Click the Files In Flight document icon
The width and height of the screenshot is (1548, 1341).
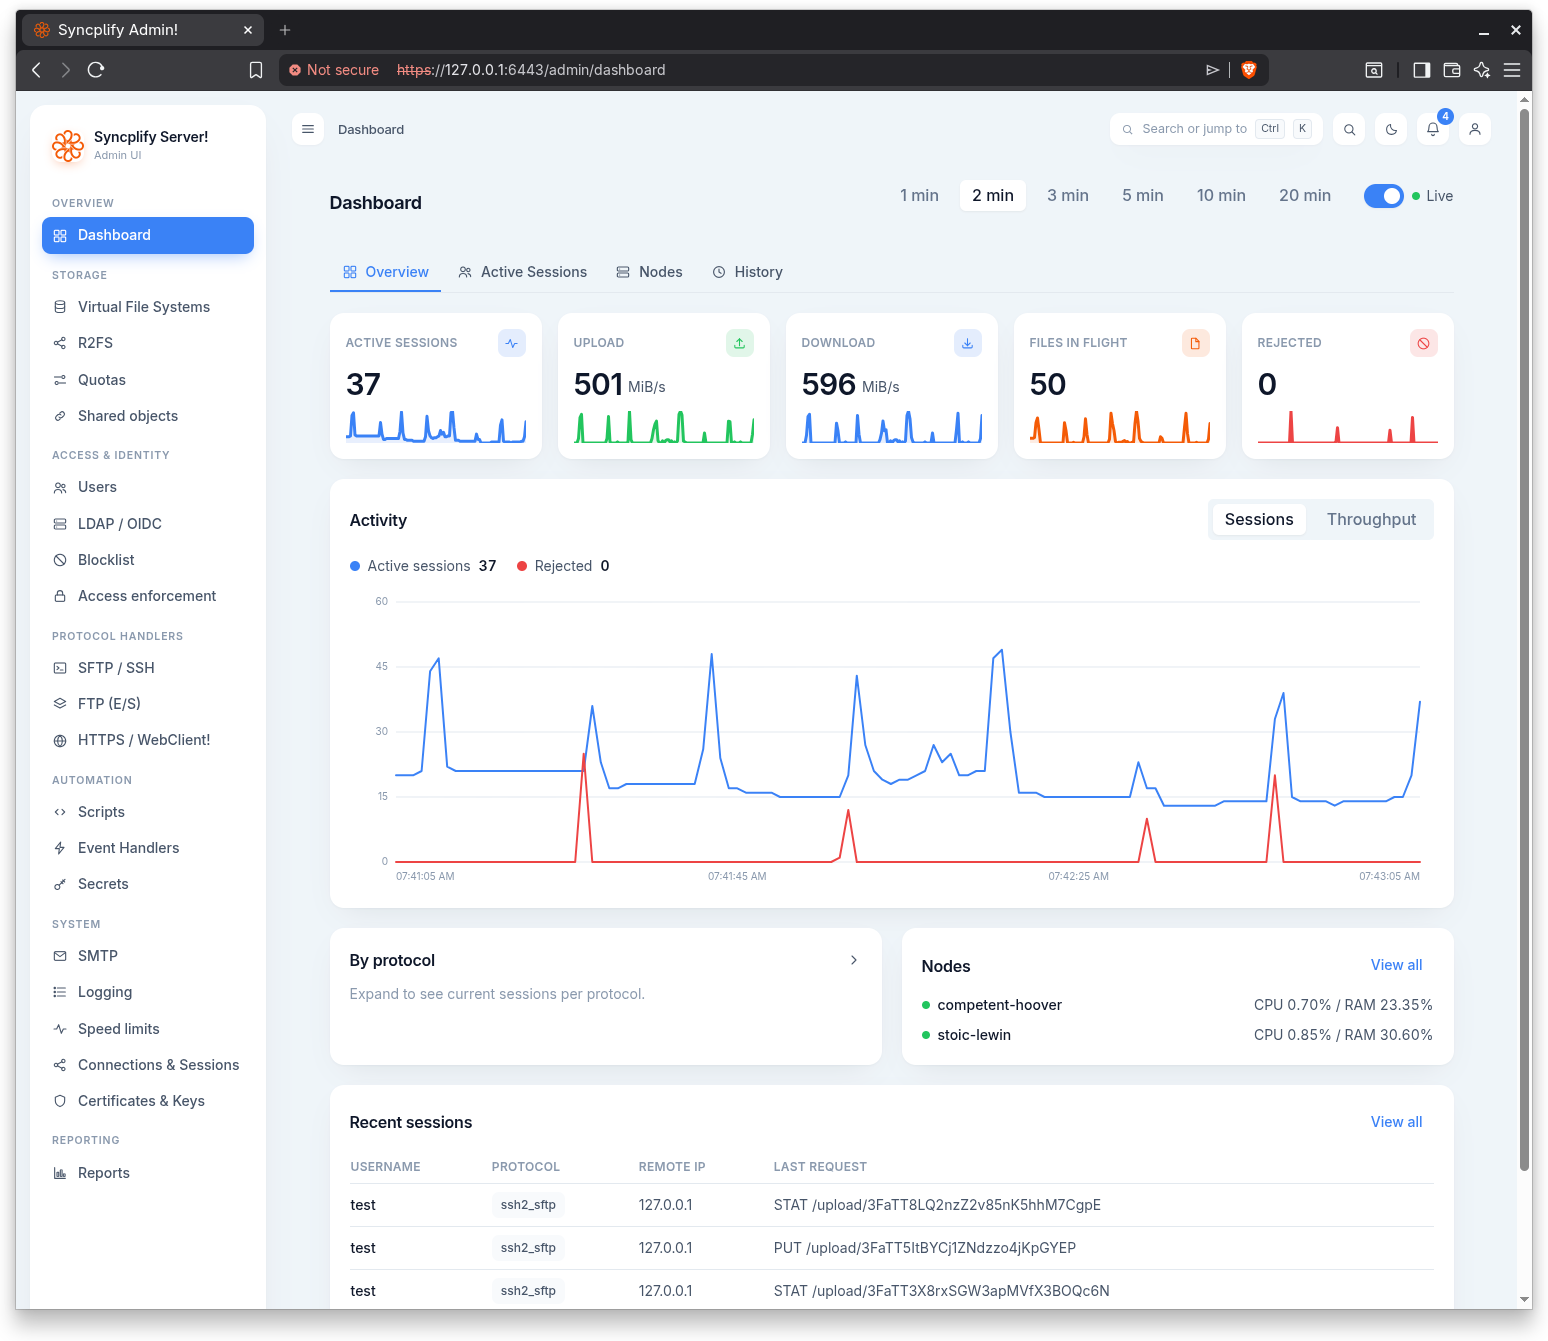[x=1195, y=343]
